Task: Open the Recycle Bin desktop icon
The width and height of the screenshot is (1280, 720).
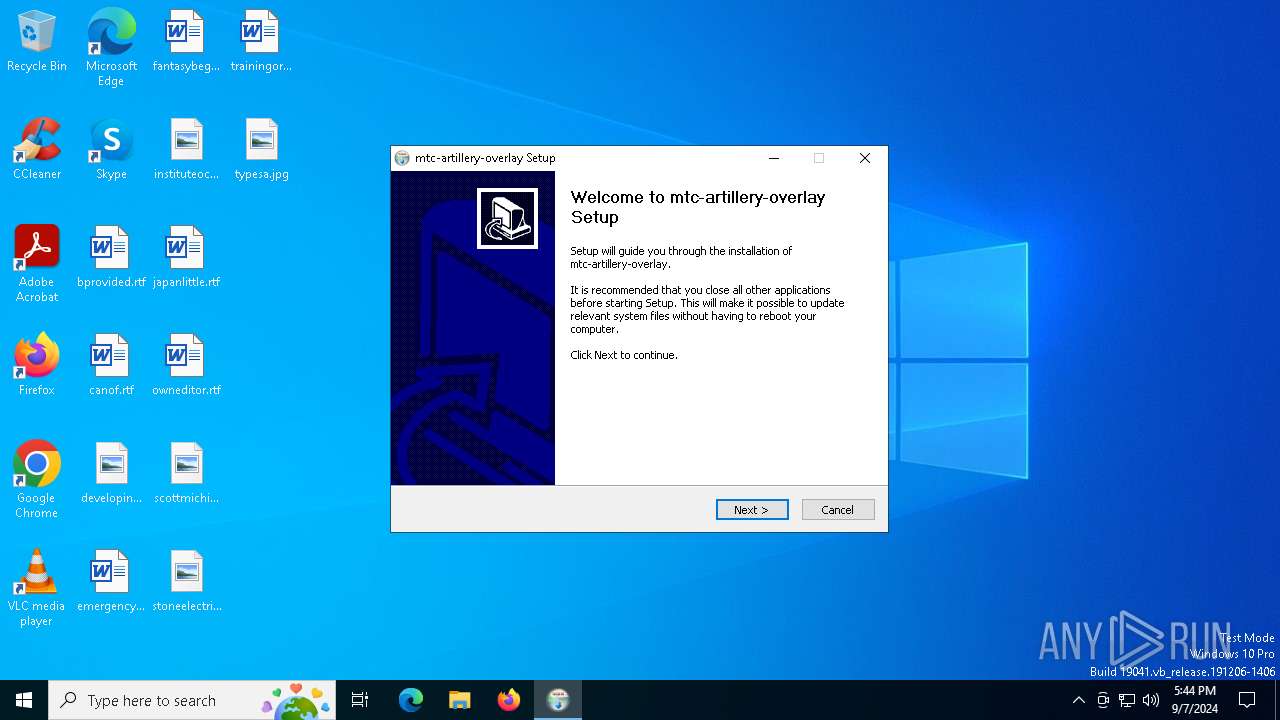Action: pyautogui.click(x=37, y=41)
